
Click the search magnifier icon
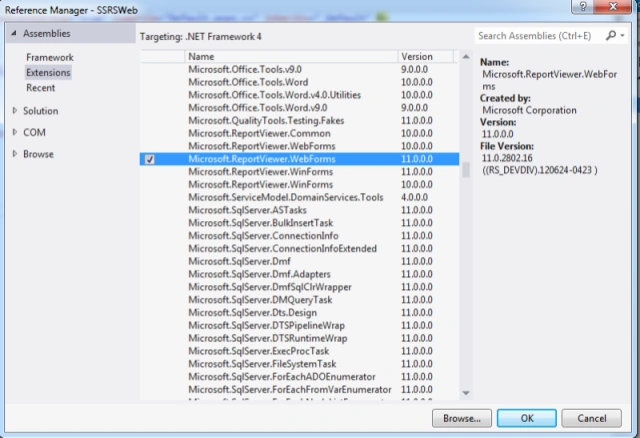coord(611,36)
